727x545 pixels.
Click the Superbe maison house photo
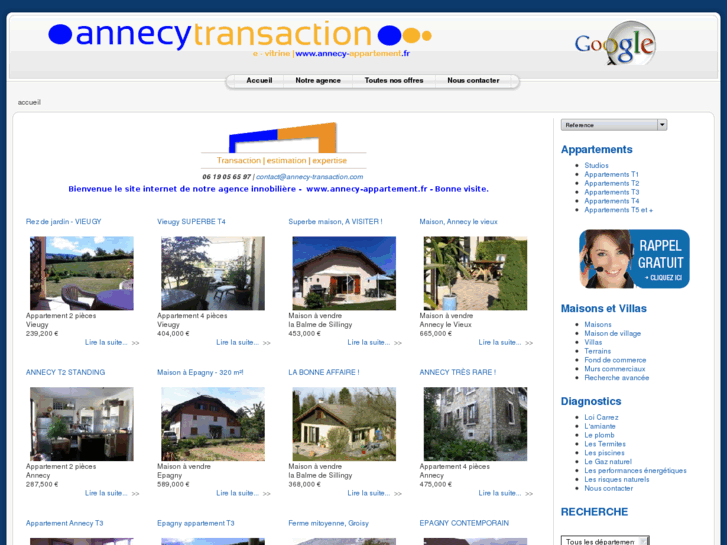click(344, 273)
